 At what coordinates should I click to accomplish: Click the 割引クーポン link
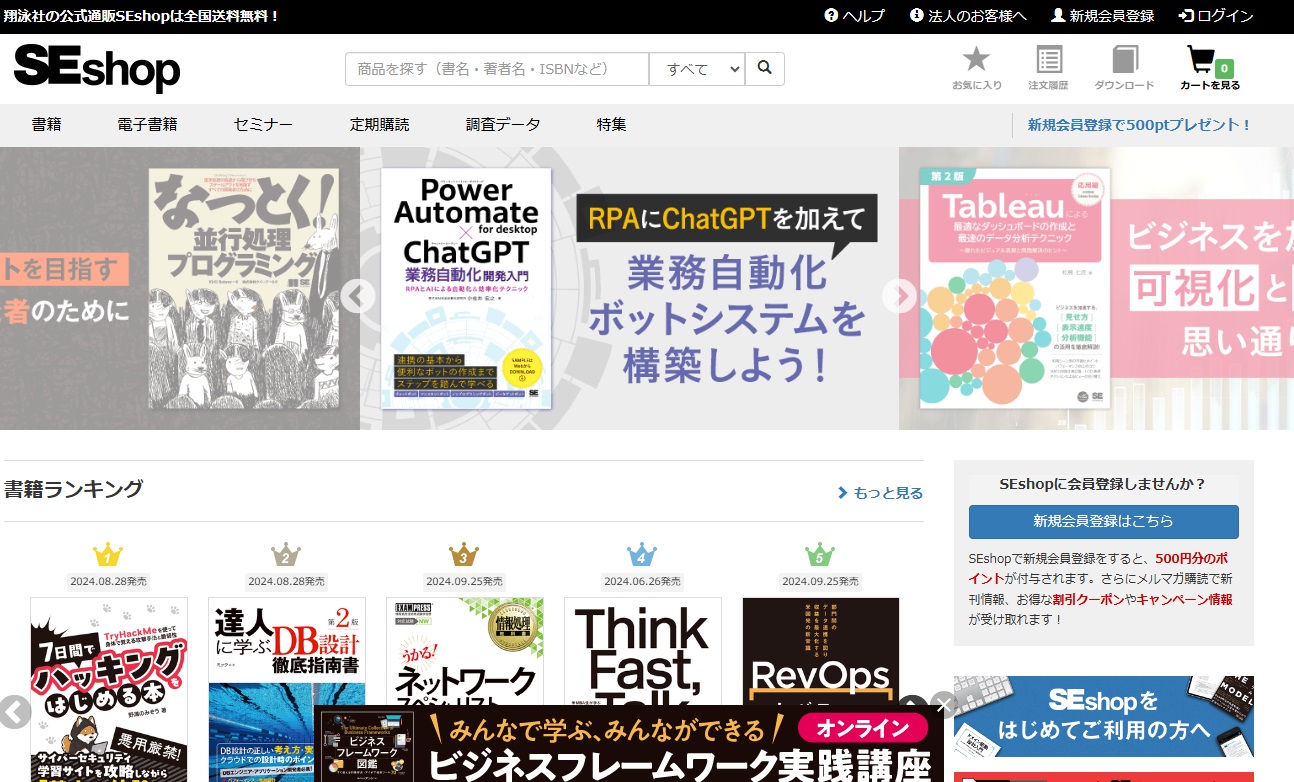pyautogui.click(x=1087, y=599)
